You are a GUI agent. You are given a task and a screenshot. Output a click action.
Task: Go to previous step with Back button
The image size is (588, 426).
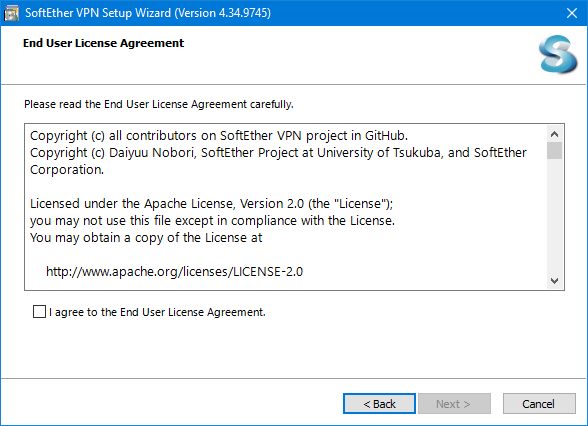[379, 404]
